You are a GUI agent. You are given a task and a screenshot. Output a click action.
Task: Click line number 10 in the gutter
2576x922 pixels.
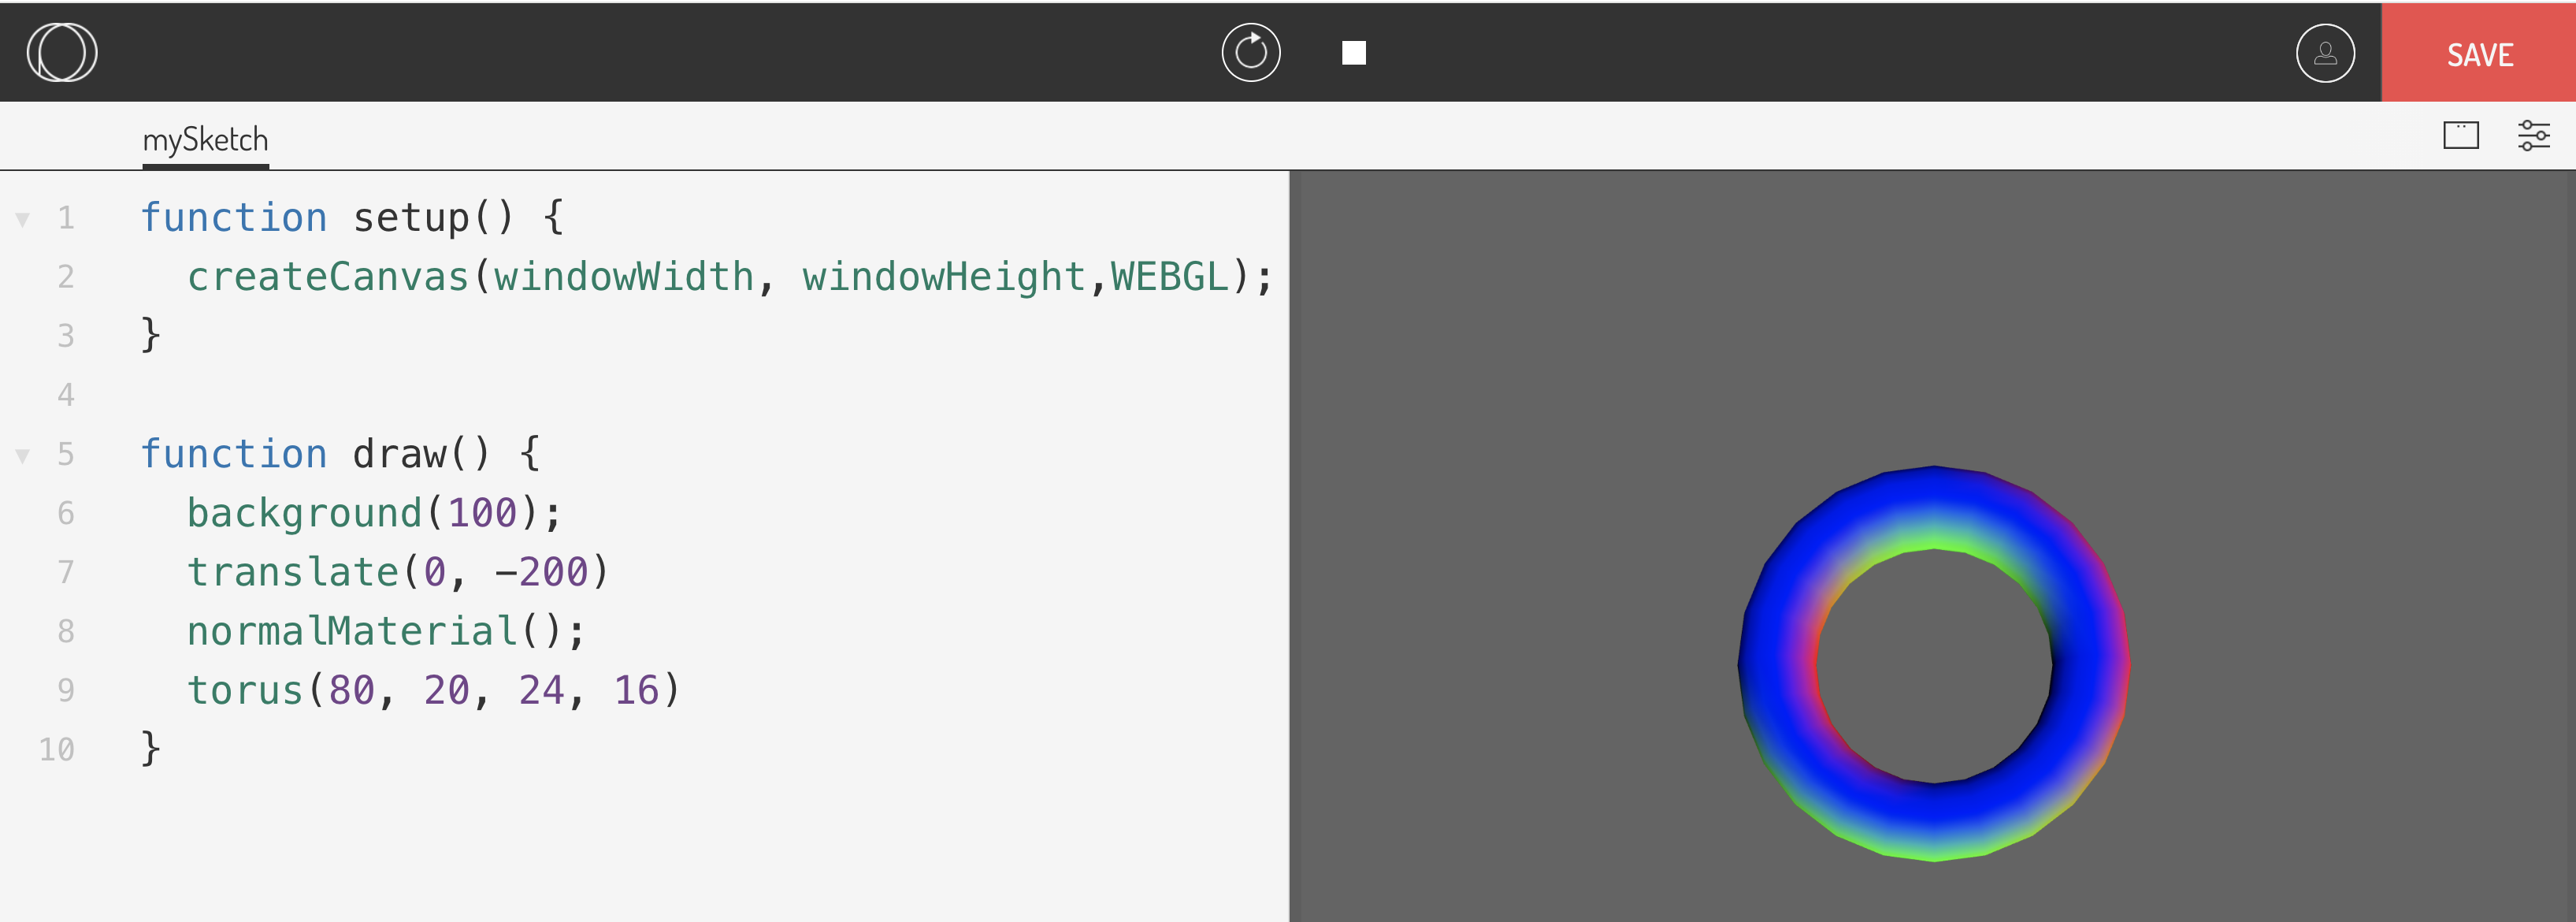pos(57,749)
